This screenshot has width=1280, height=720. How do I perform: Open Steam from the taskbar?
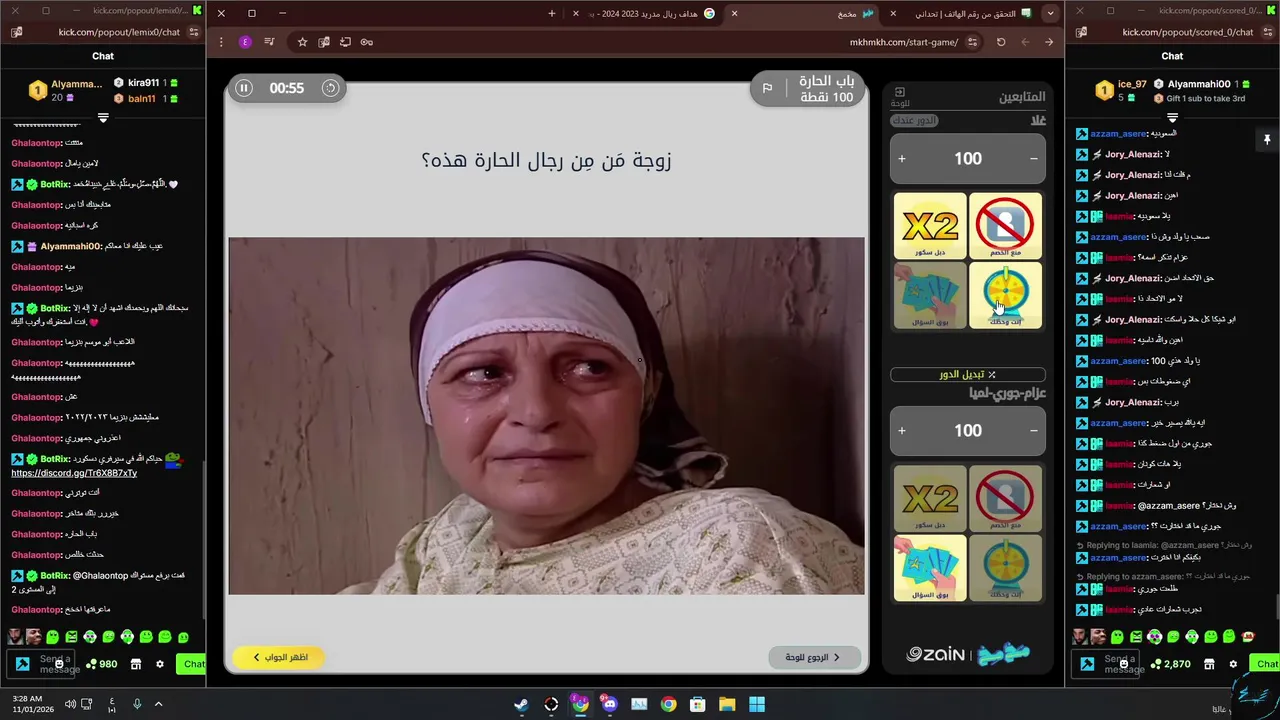pos(521,704)
